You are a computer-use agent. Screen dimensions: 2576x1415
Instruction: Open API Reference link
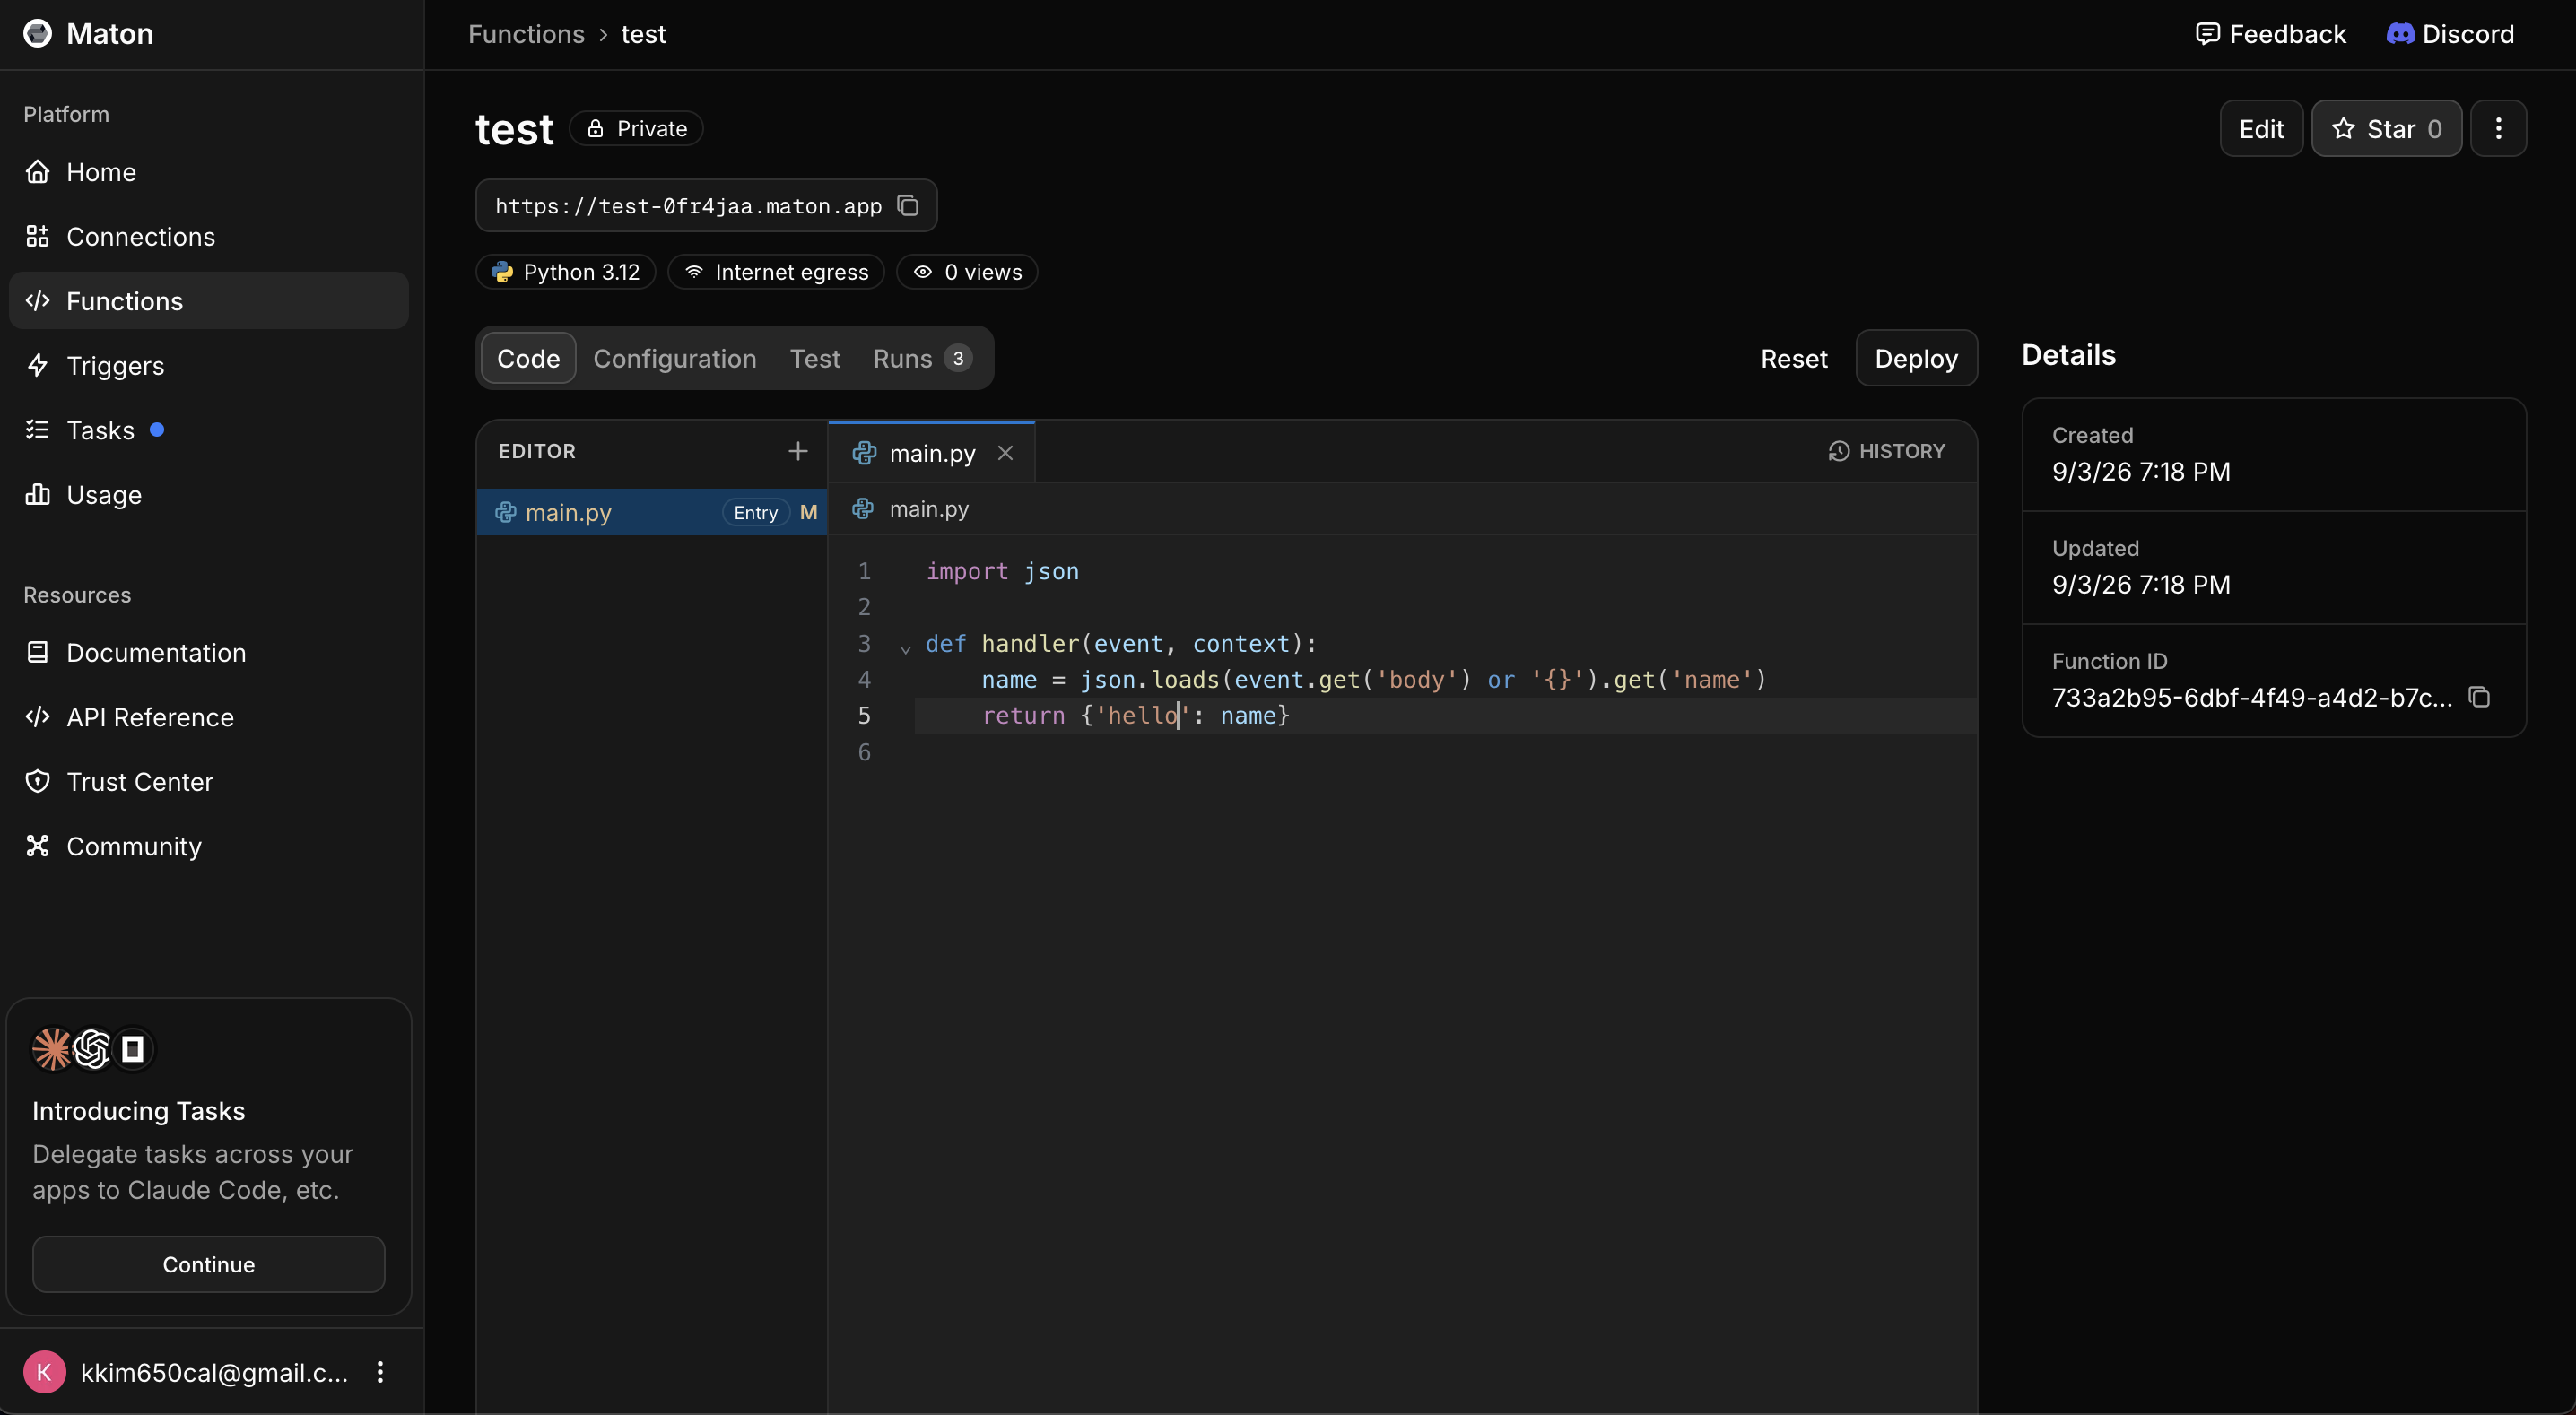208,717
